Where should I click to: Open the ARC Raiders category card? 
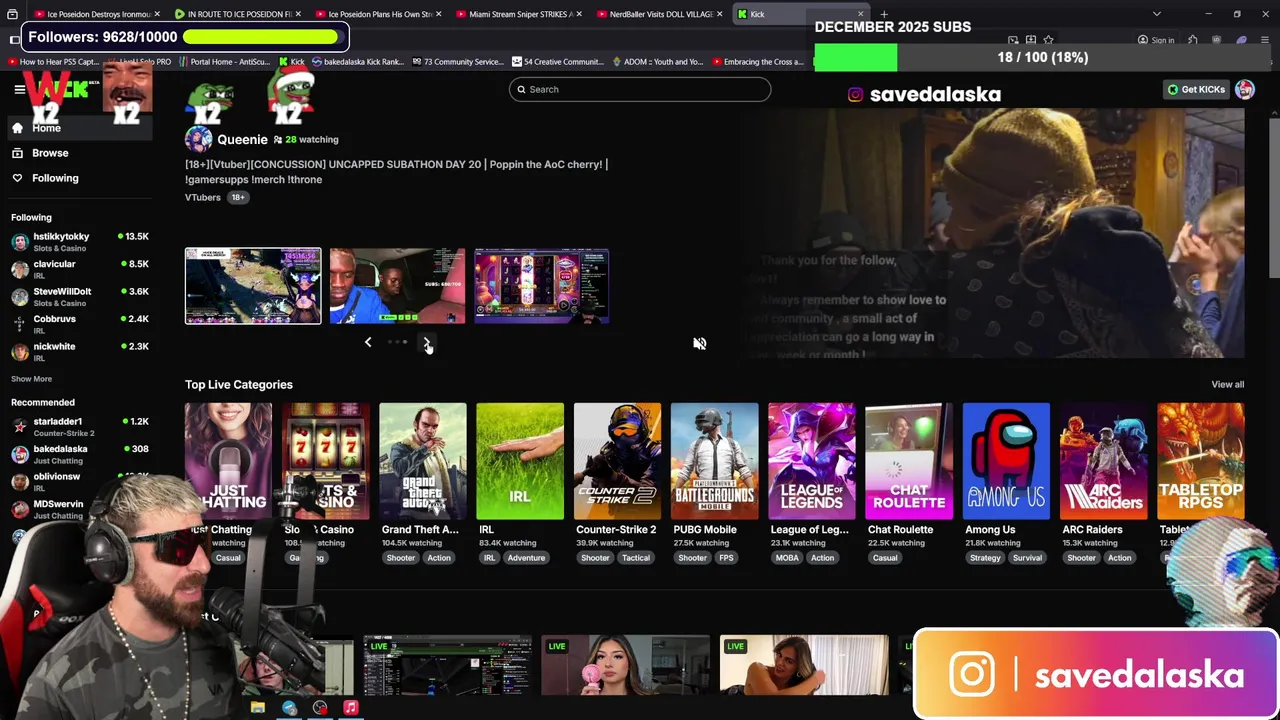point(1103,461)
